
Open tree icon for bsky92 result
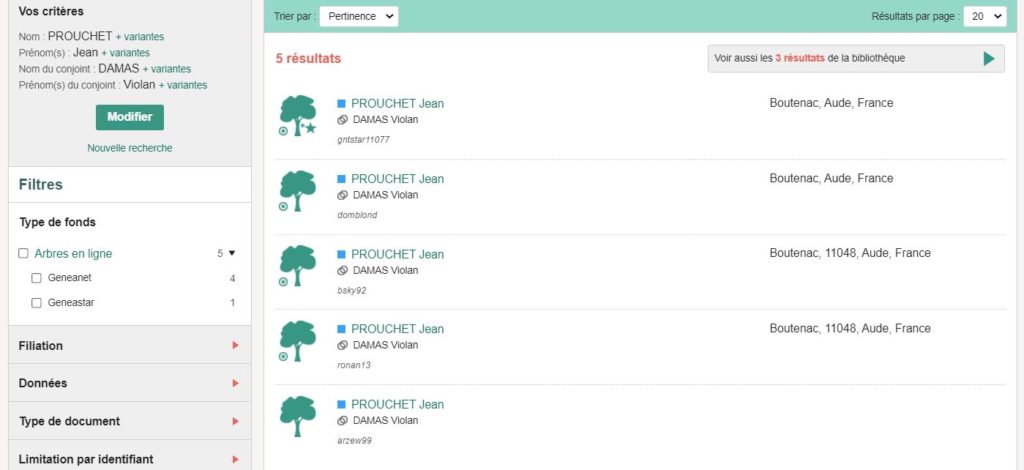pos(297,266)
